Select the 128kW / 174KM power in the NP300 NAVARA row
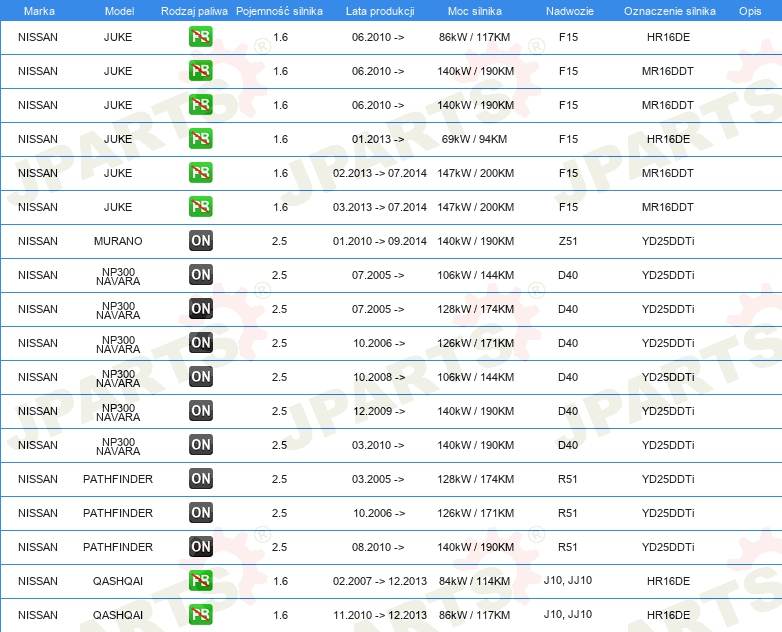Image resolution: width=782 pixels, height=632 pixels. point(475,309)
